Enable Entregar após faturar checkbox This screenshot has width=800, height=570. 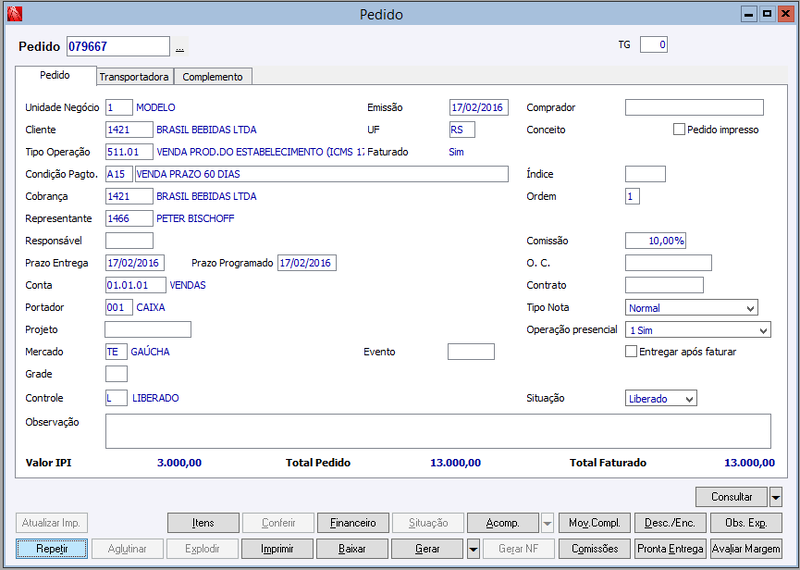click(631, 352)
